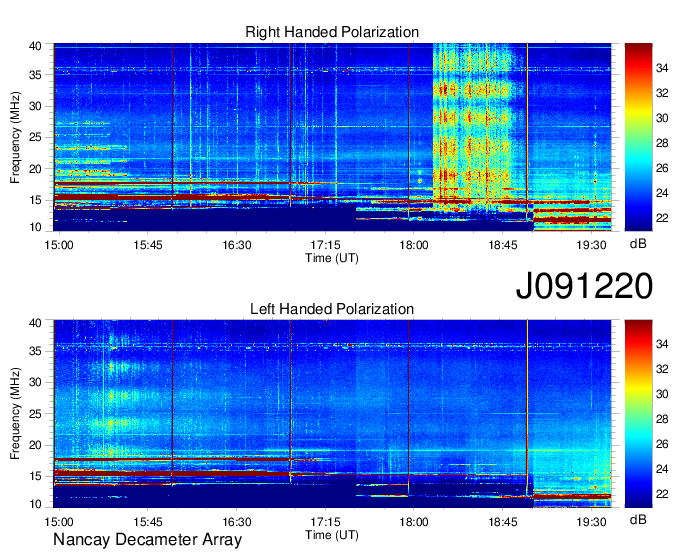Image resolution: width=680 pixels, height=552 pixels.
Task: Click the '15:00' time tick of the Left Handed plot
Action: pos(59,522)
